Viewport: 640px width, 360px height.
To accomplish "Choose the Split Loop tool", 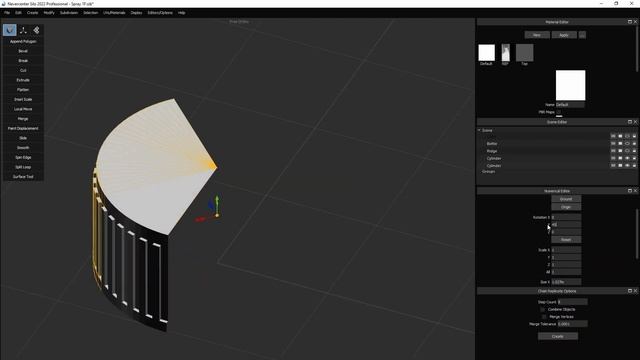I will (x=23, y=167).
